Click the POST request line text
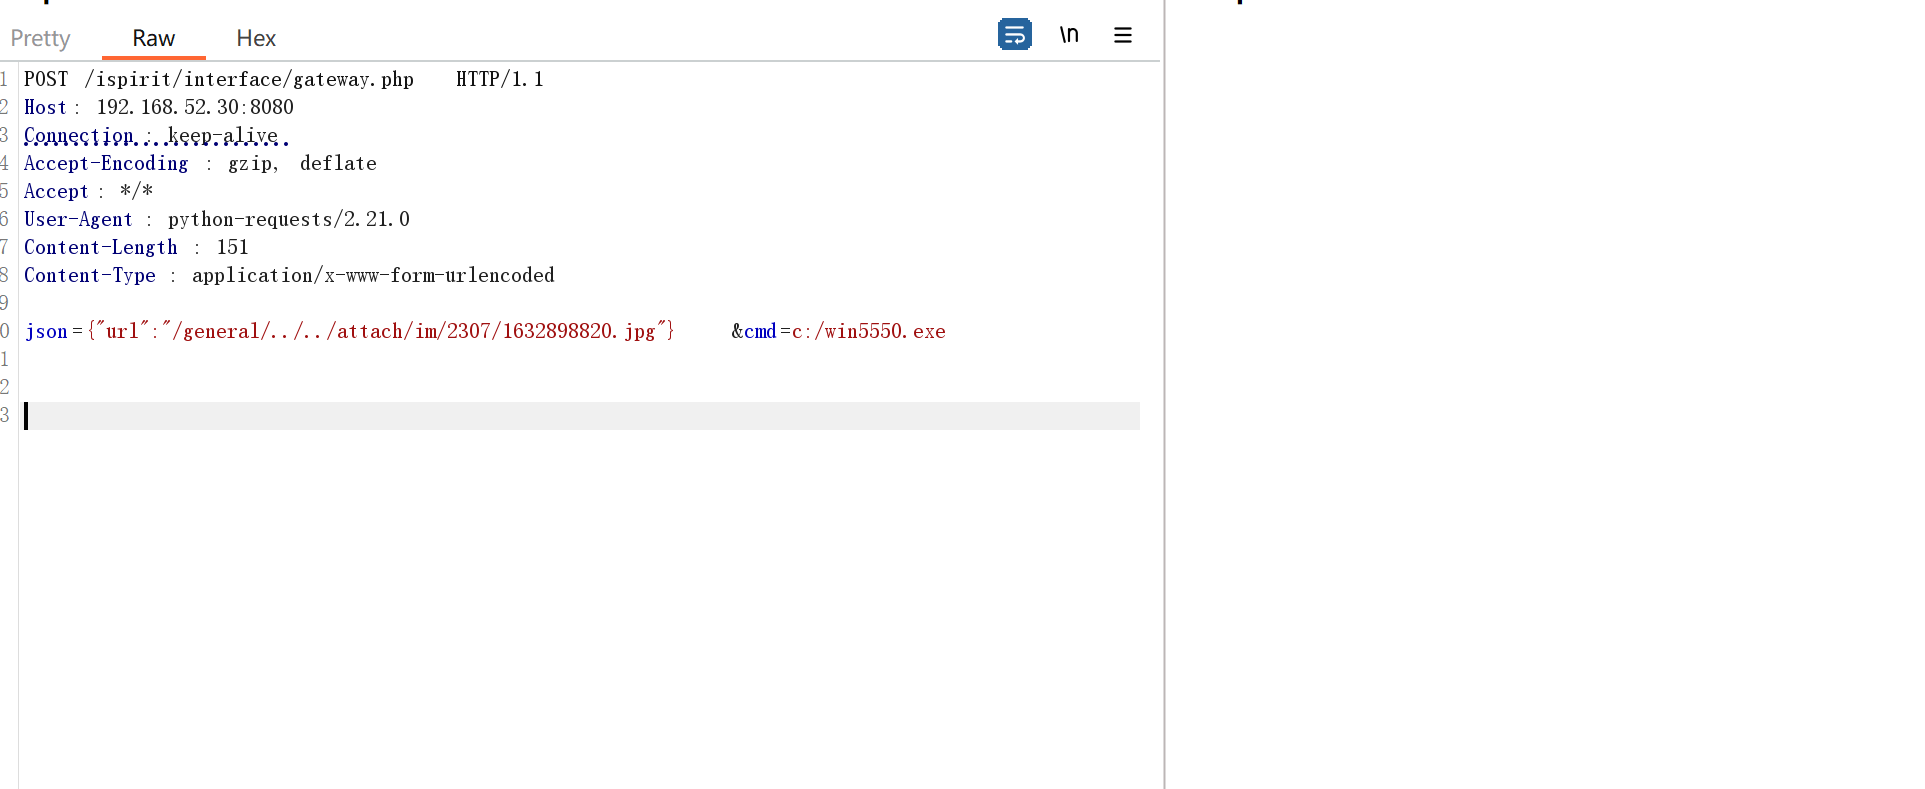 pos(284,79)
